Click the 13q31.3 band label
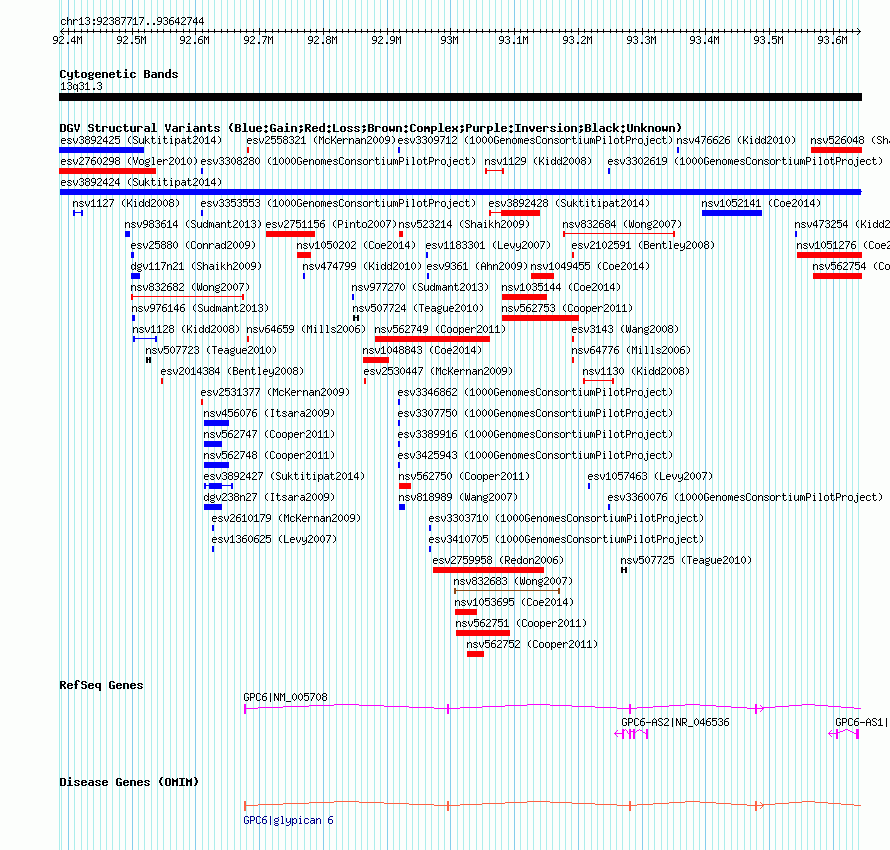Viewport: 890px width, 850px height. (x=81, y=86)
